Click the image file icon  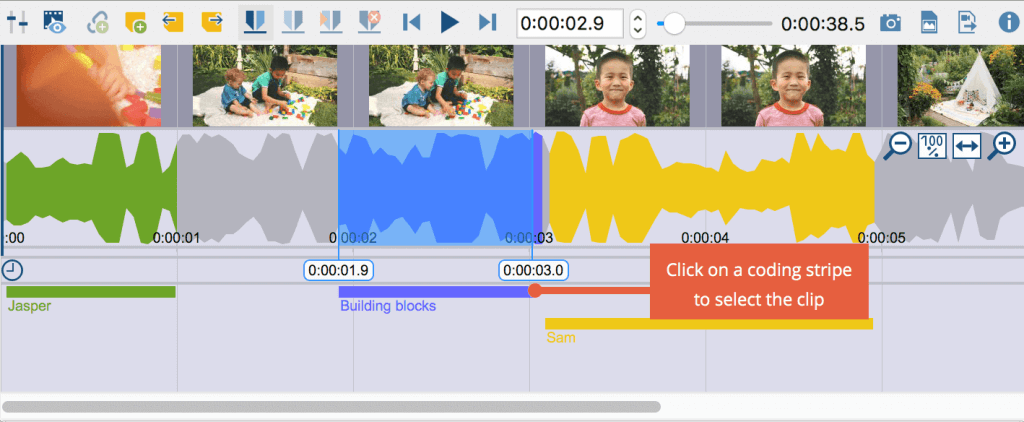(929, 23)
